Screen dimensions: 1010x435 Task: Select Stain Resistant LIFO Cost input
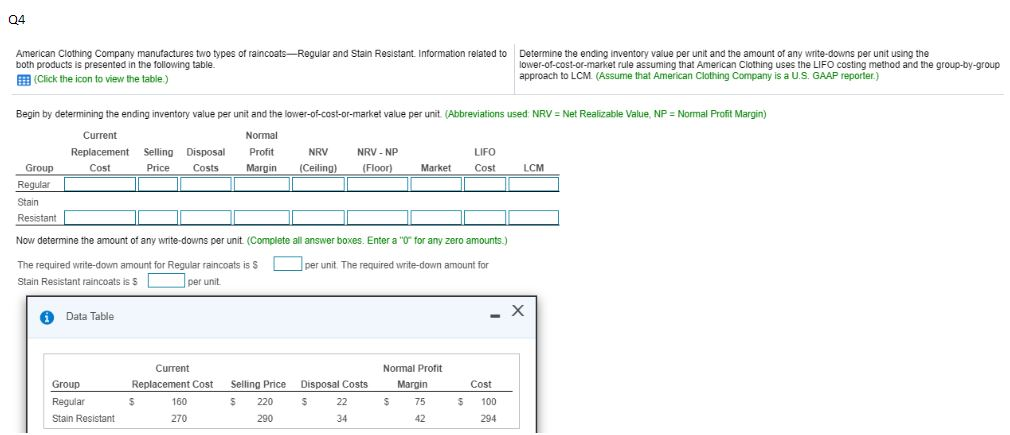point(485,218)
